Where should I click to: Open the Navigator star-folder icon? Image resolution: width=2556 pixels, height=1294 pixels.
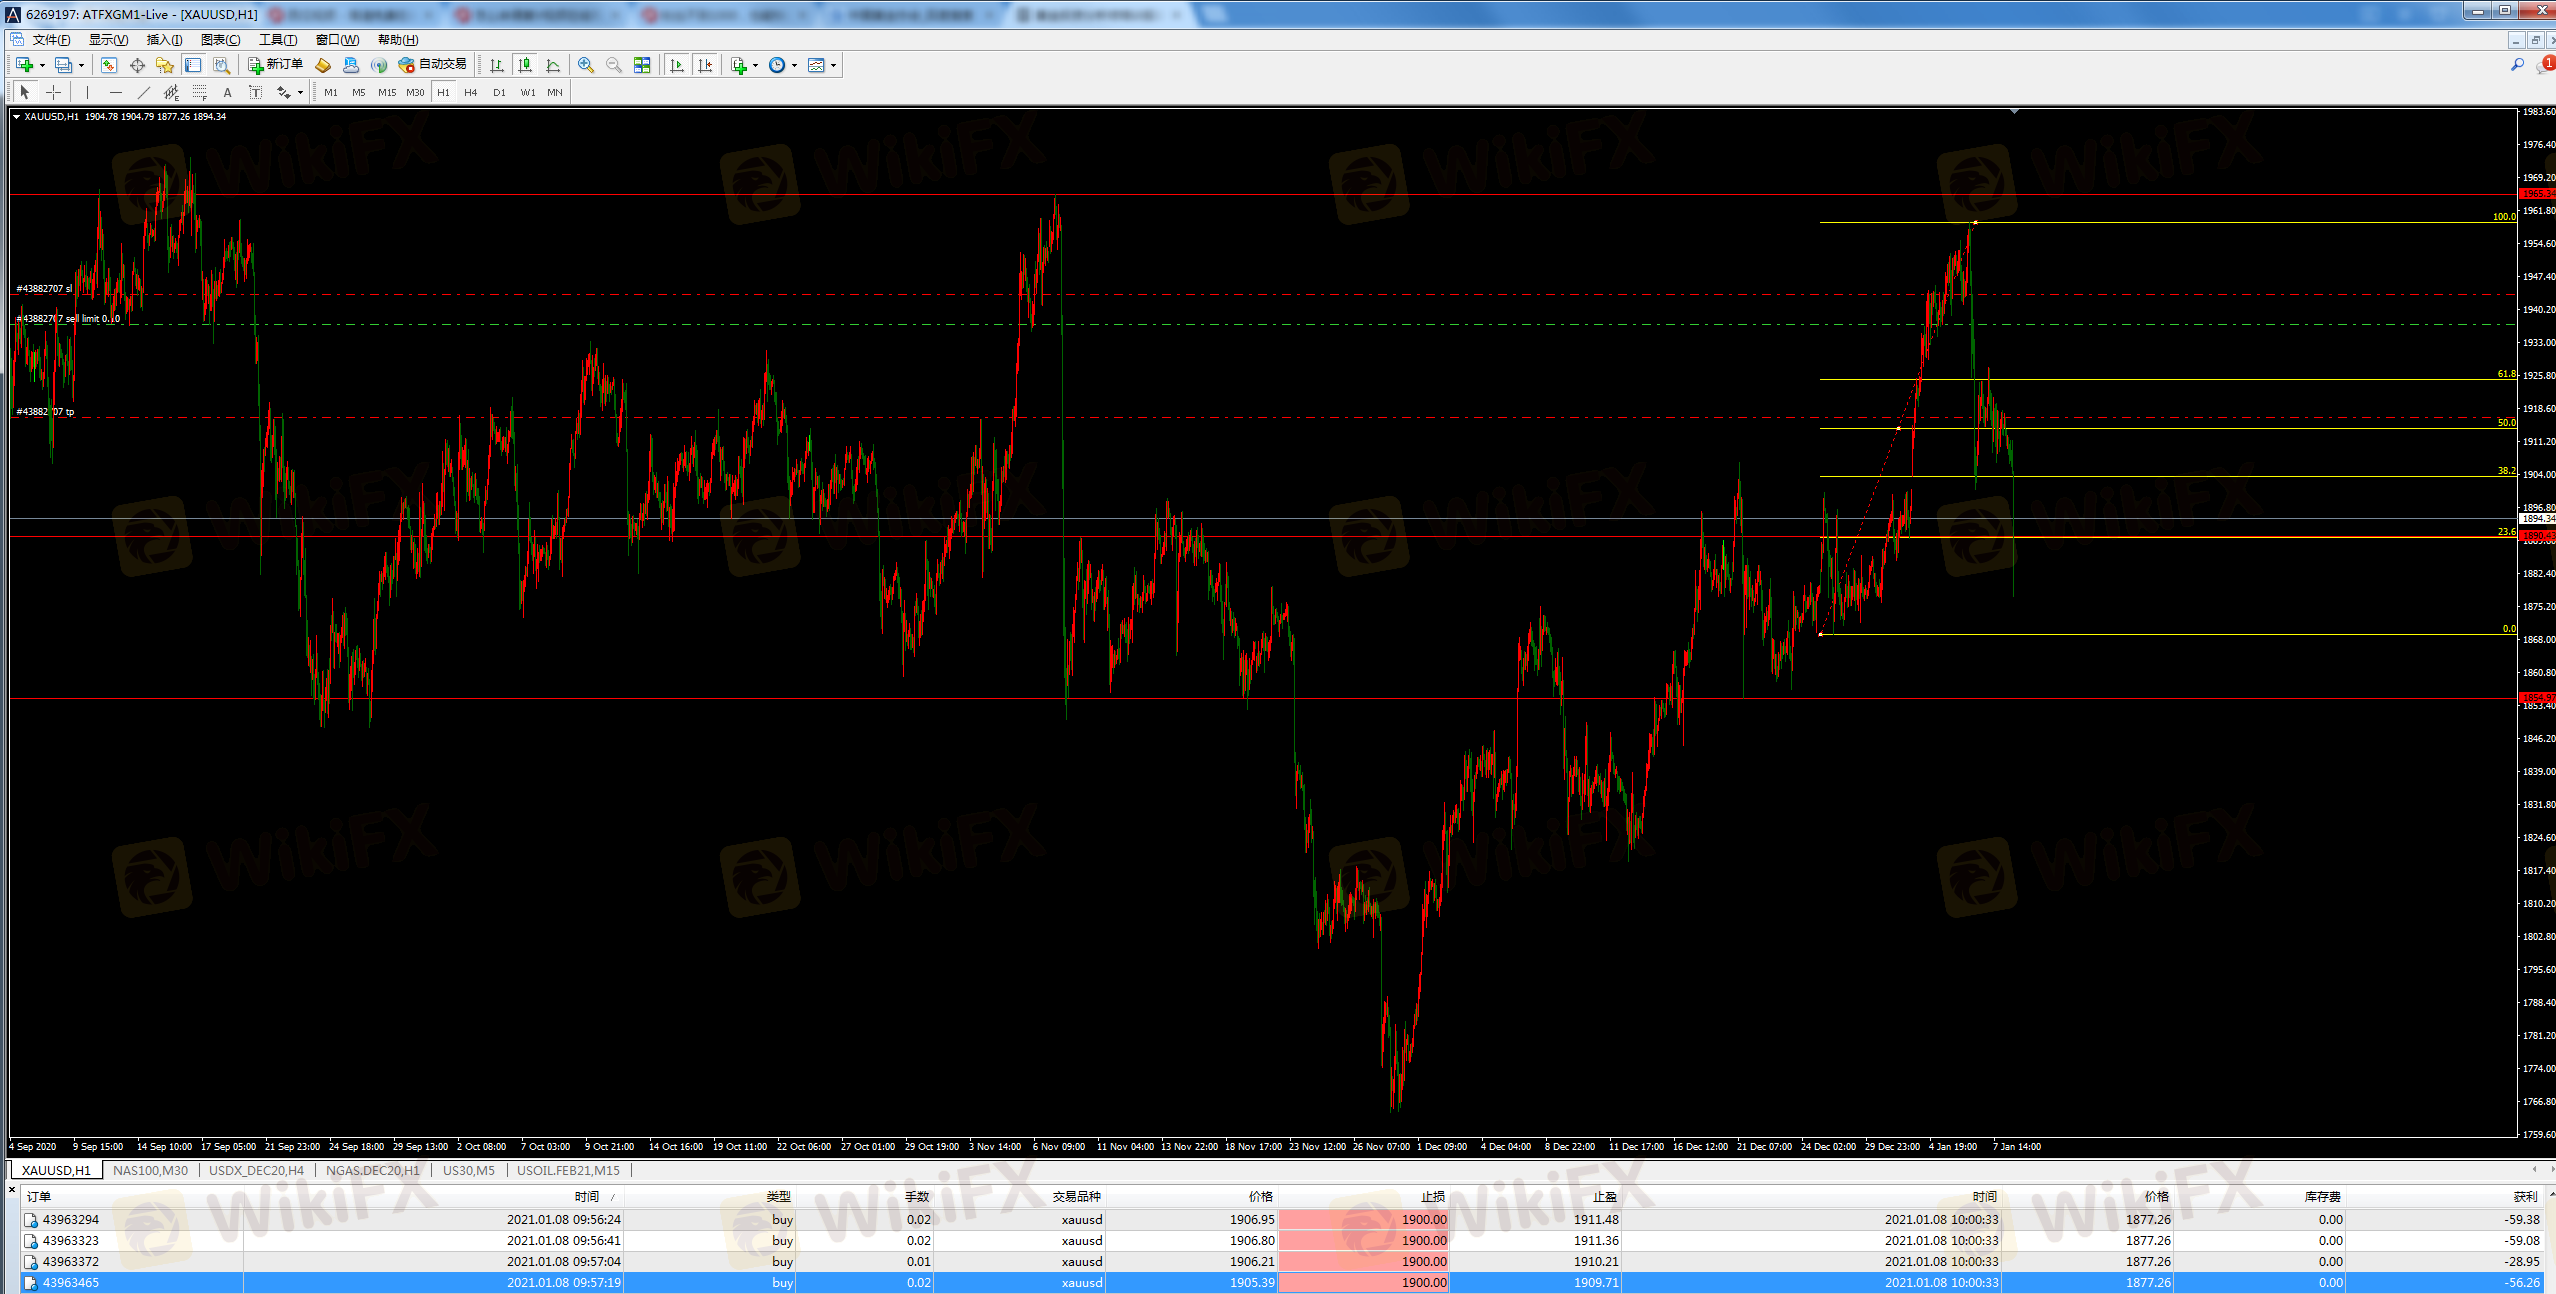[x=165, y=65]
